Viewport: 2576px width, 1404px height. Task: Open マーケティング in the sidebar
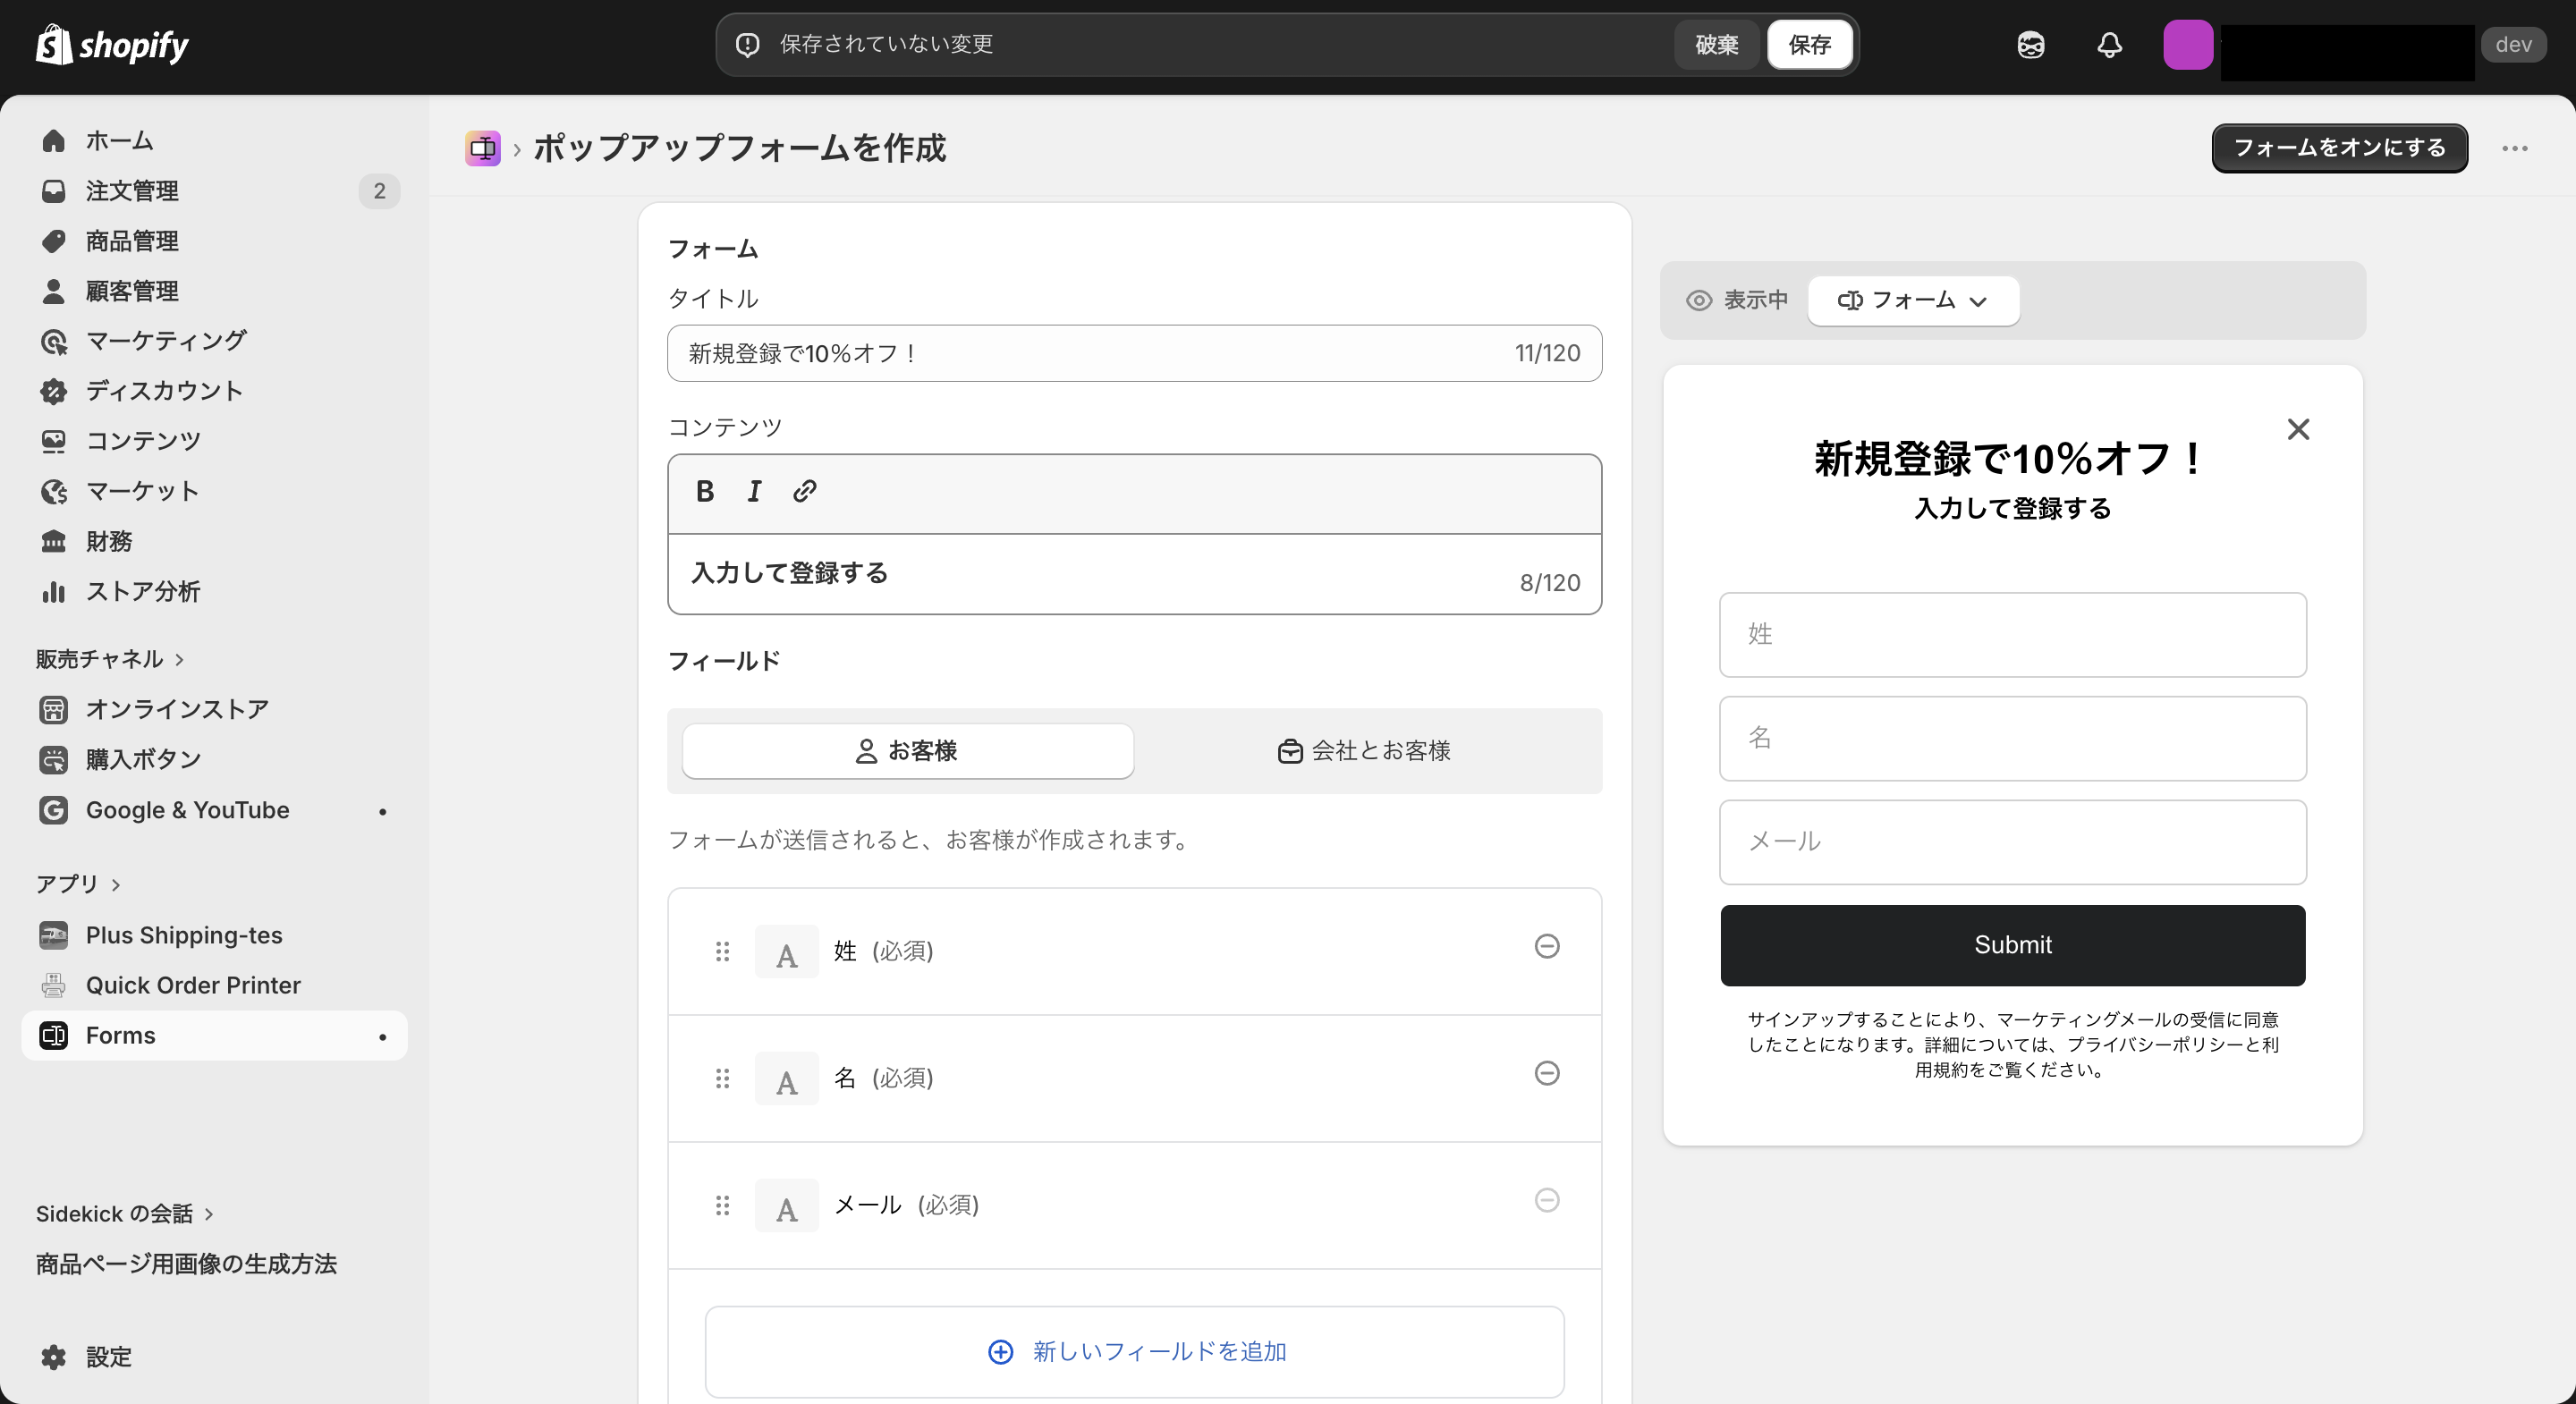click(x=164, y=340)
